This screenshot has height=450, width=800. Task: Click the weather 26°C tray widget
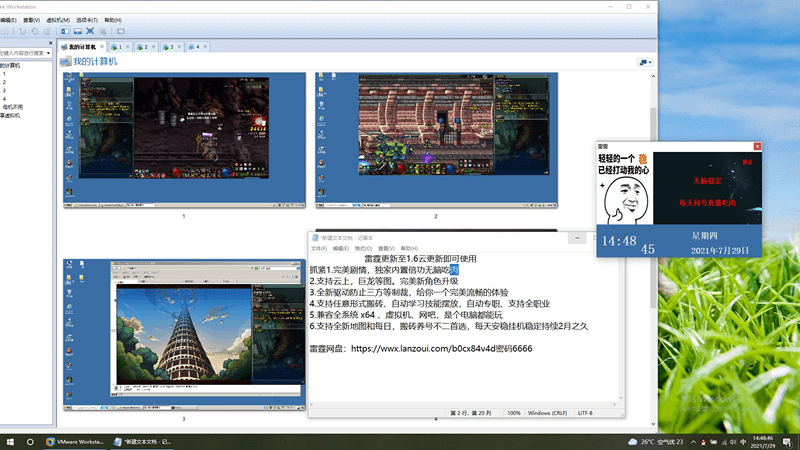[656, 442]
